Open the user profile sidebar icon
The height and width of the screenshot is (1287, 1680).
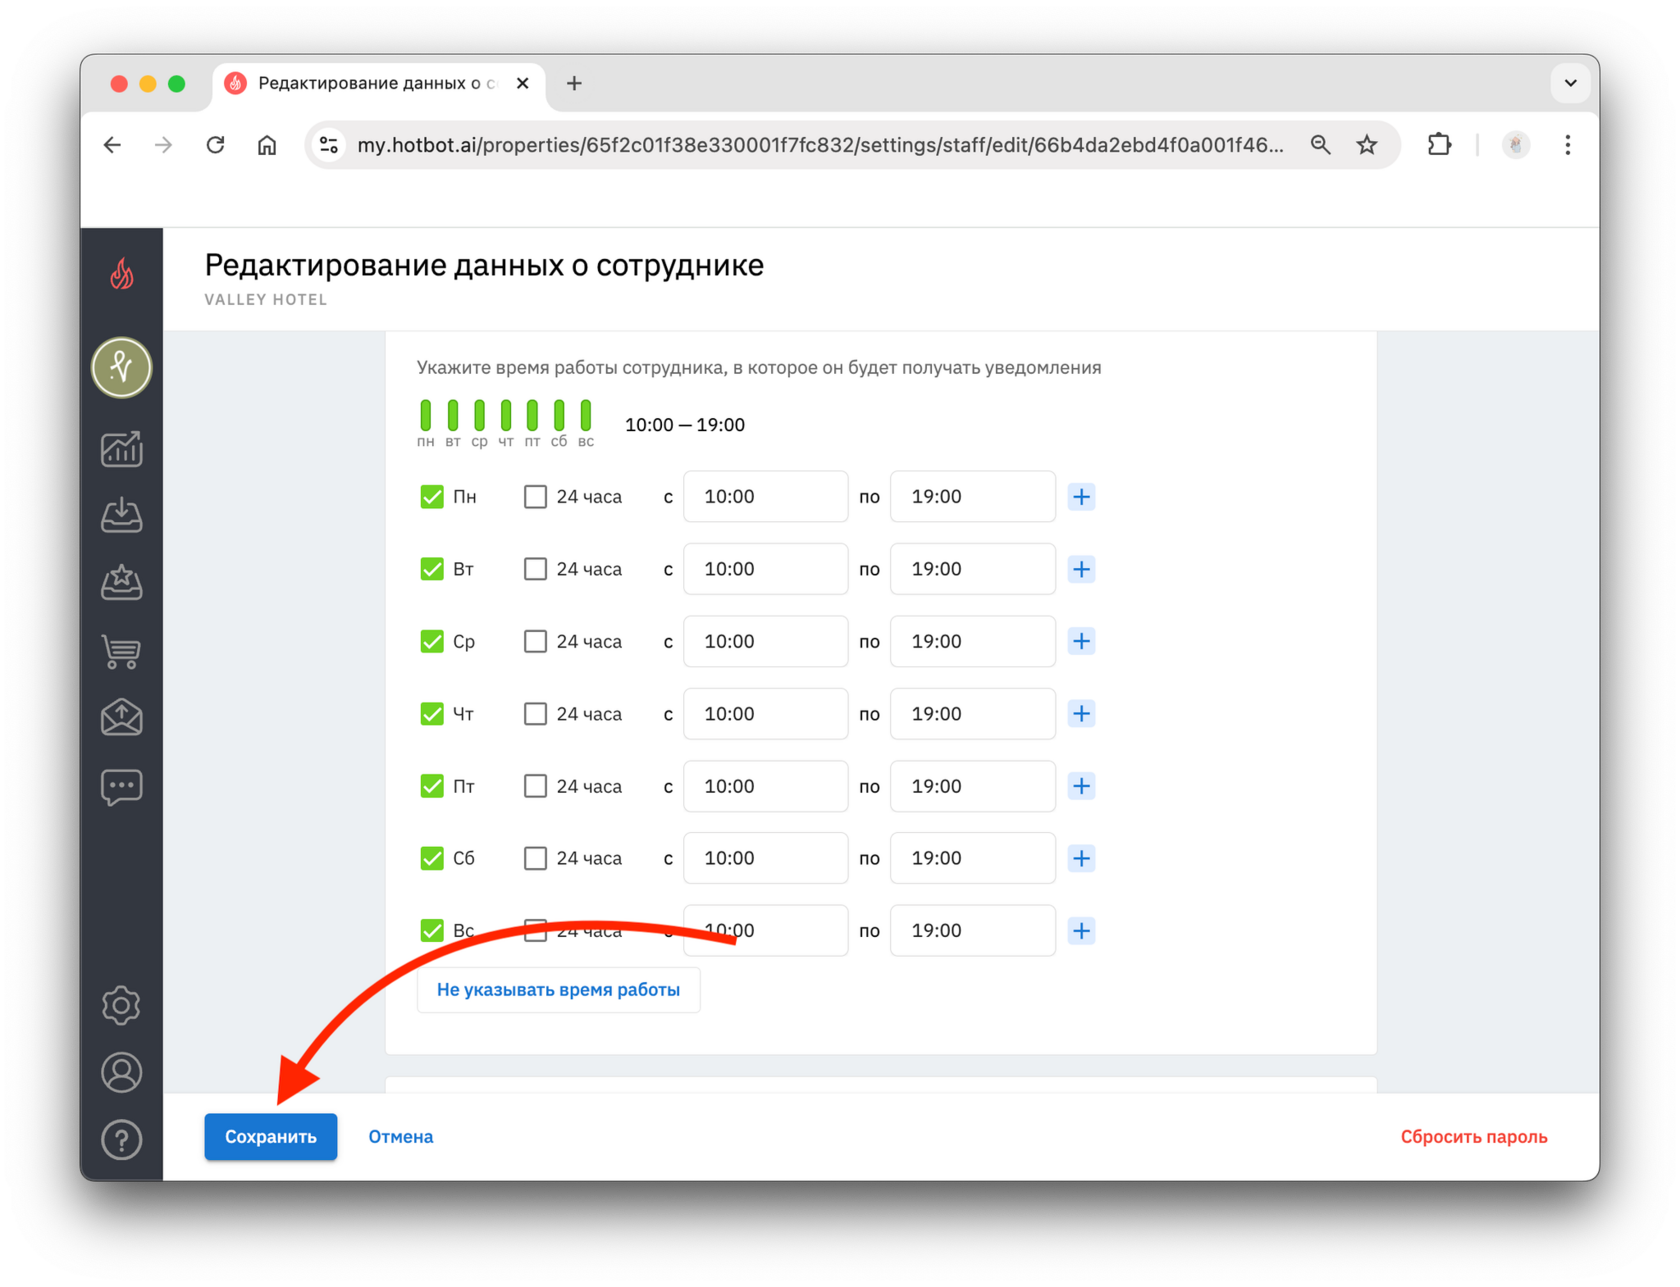[x=122, y=1073]
